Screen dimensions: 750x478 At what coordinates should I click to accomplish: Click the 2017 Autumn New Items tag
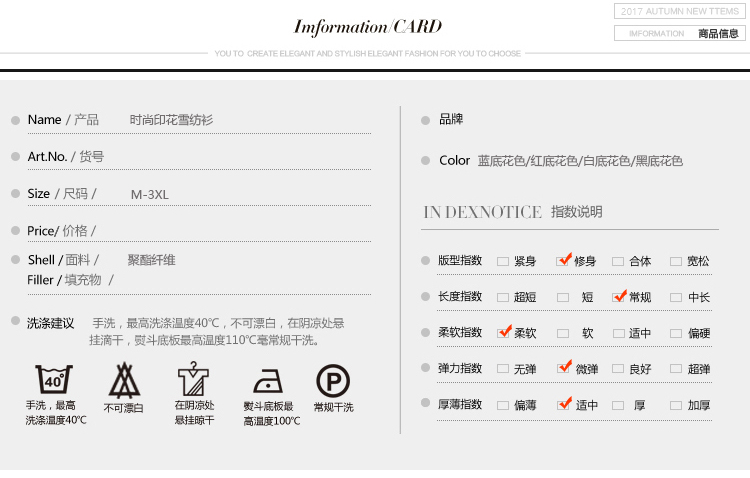(x=679, y=11)
